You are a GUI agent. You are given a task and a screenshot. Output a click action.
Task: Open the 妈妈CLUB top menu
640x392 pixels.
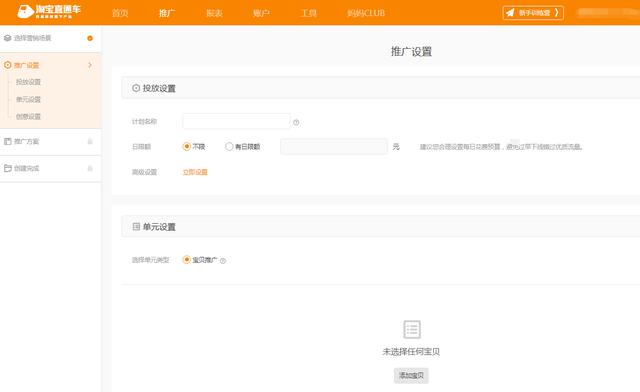pyautogui.click(x=366, y=13)
